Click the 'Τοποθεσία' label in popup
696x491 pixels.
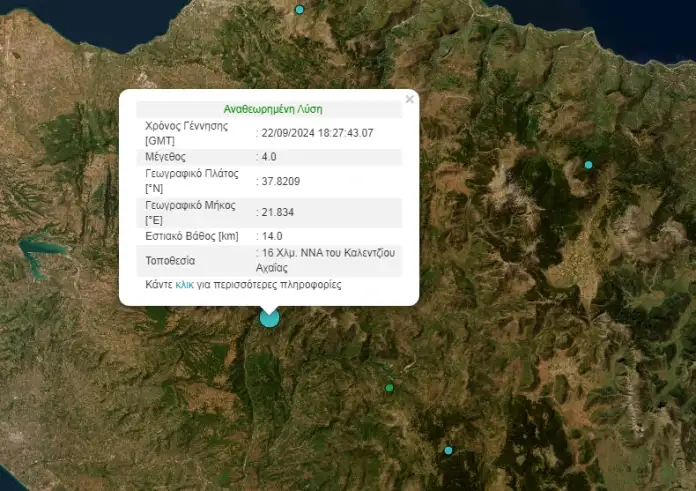173,260
